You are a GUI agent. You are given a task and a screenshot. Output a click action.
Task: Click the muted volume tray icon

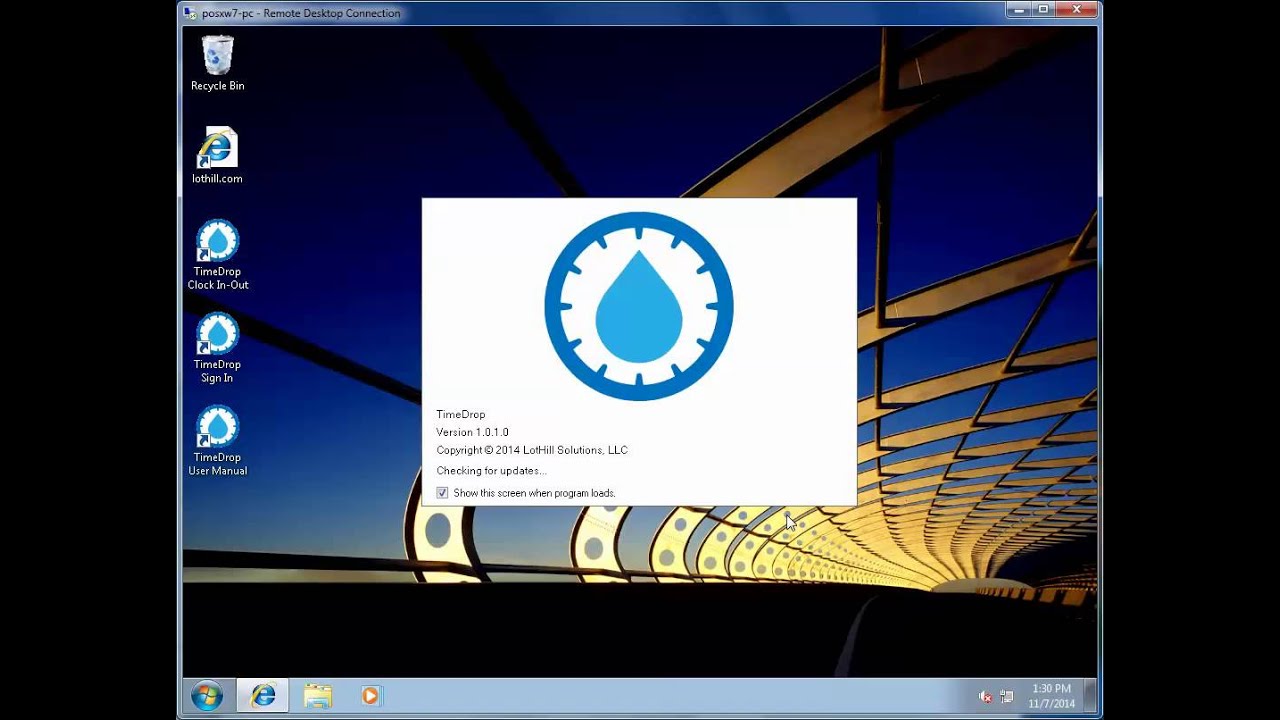point(985,696)
